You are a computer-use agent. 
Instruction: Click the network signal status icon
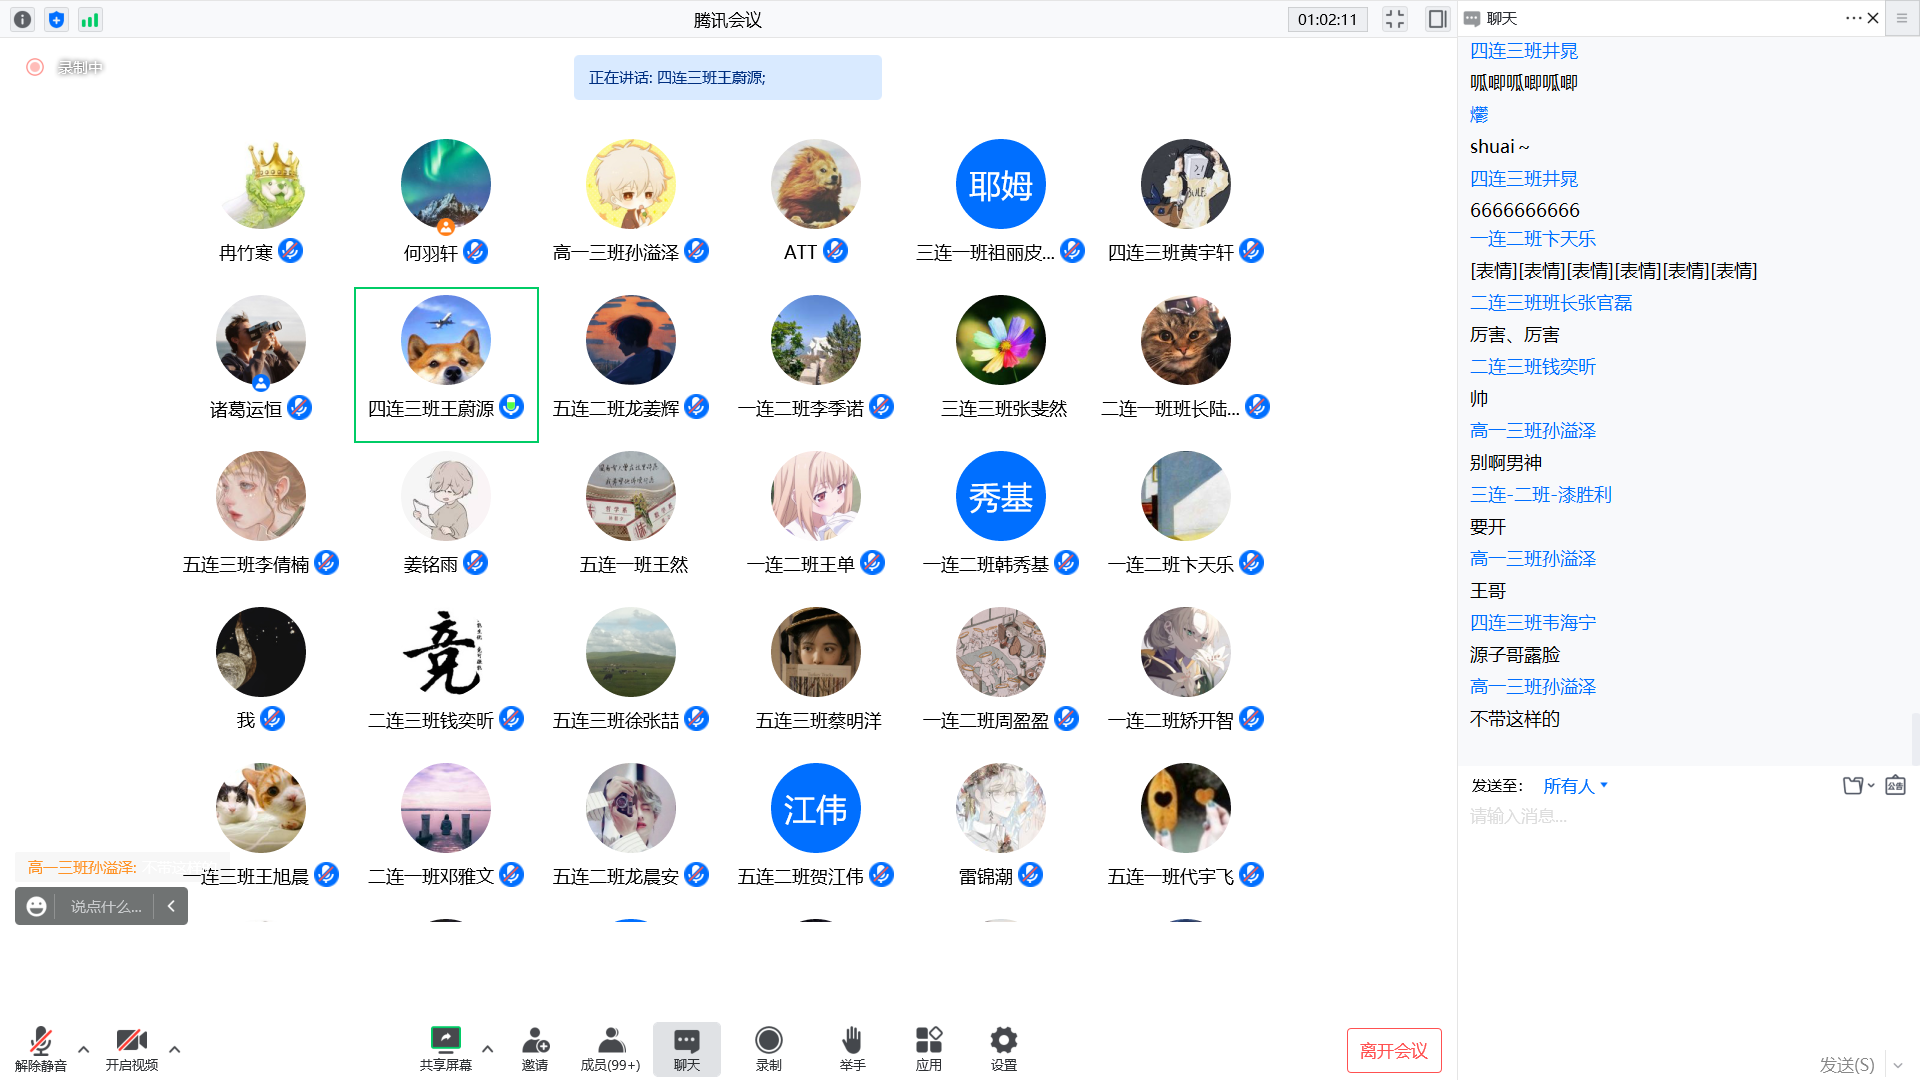point(90,19)
